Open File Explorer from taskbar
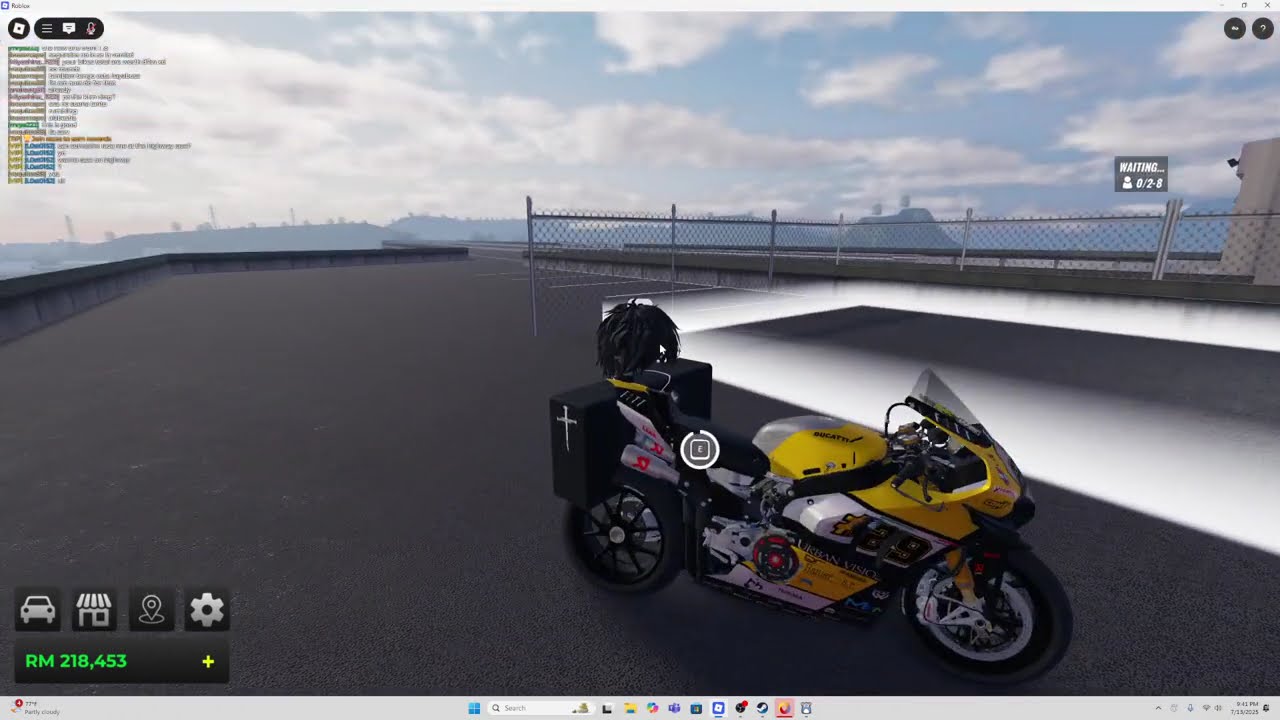 coord(630,708)
